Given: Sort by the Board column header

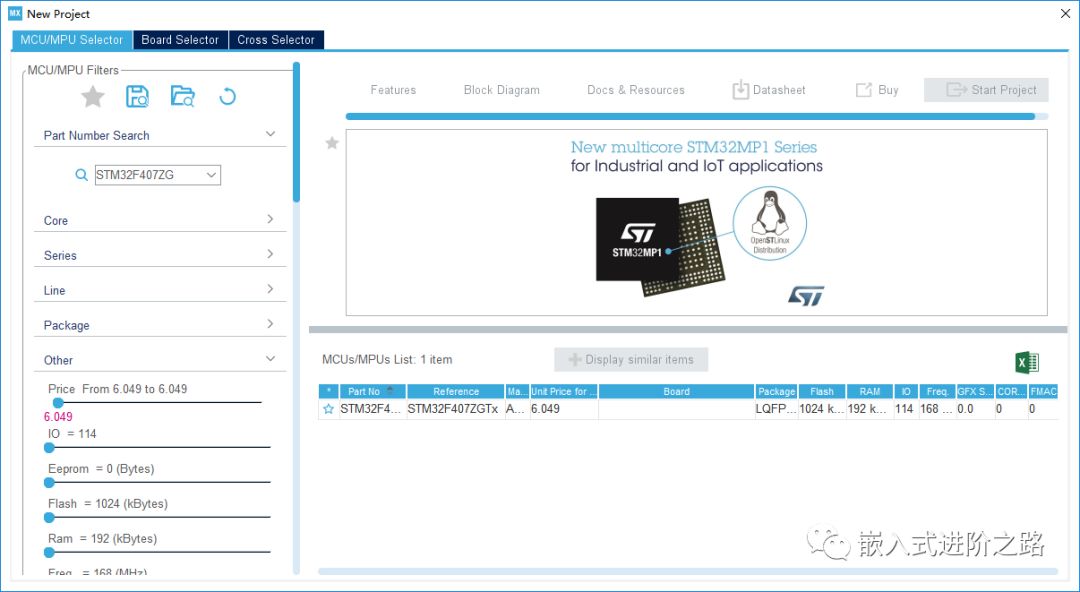Looking at the screenshot, I should tap(676, 391).
